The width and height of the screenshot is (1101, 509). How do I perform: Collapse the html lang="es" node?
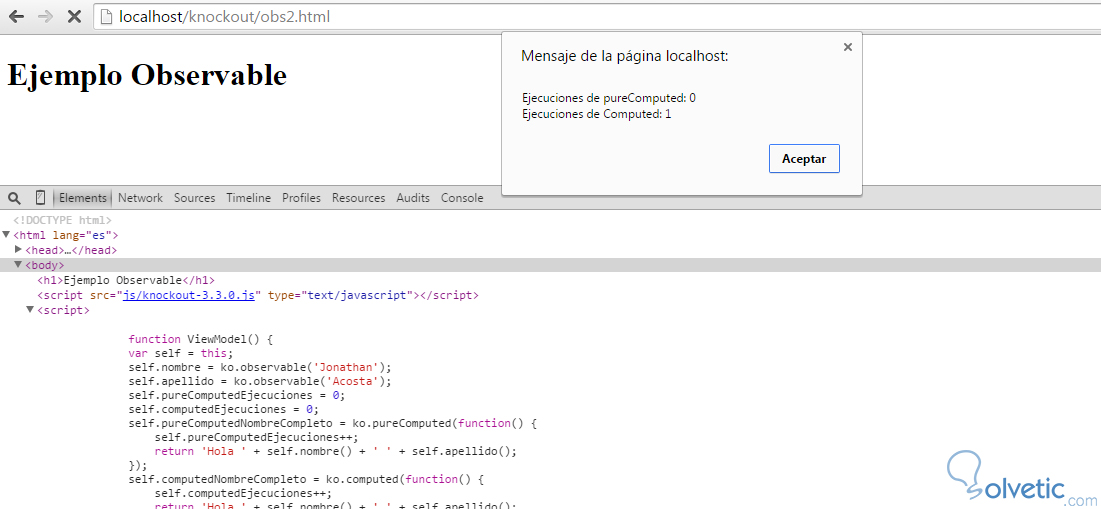pos(6,234)
